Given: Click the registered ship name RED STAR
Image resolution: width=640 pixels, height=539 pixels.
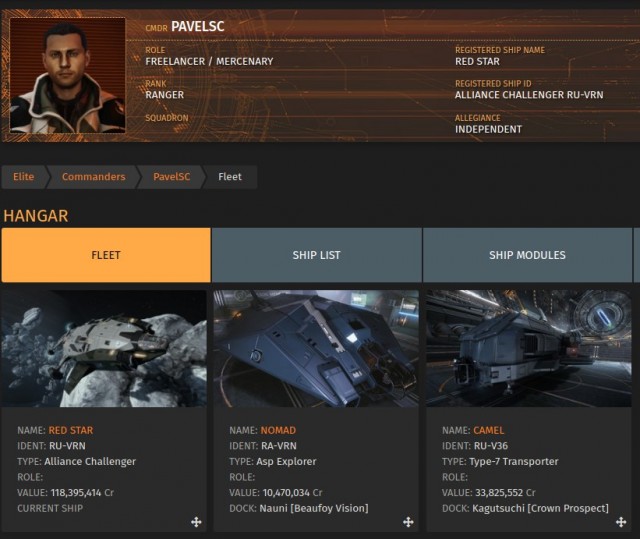Looking at the screenshot, I should (x=477, y=61).
